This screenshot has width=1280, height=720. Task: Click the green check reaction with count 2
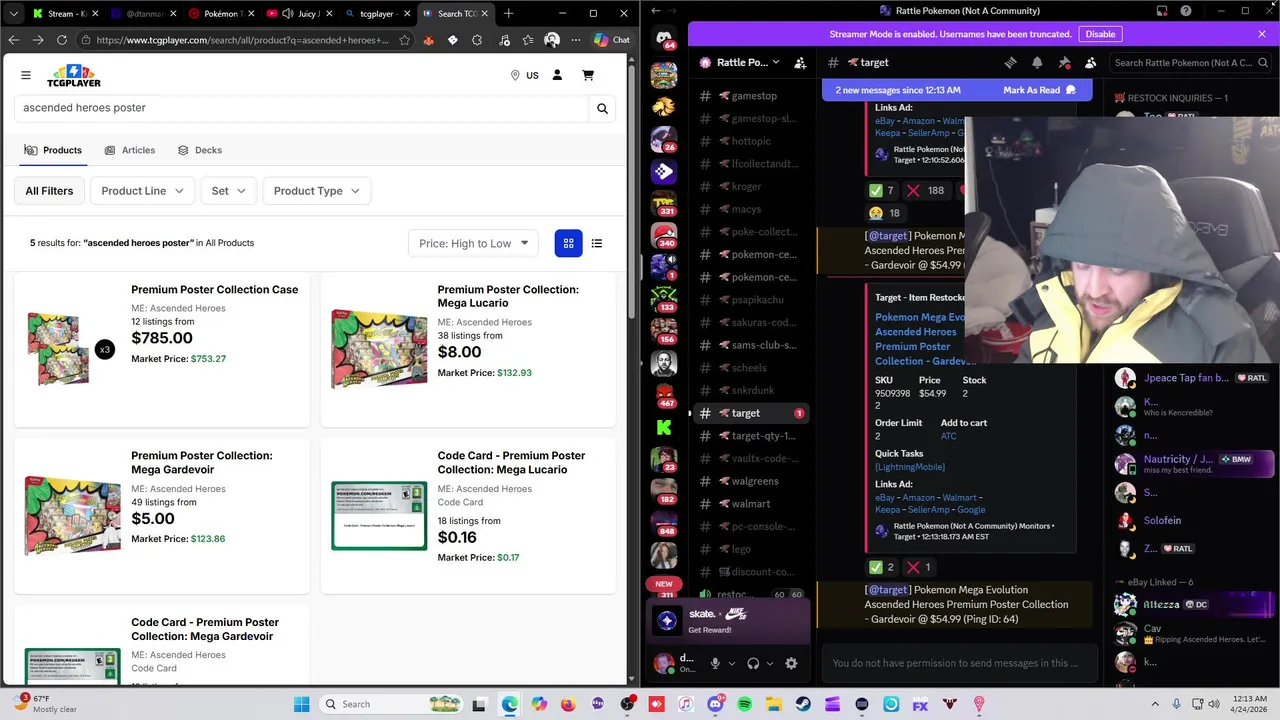882,567
